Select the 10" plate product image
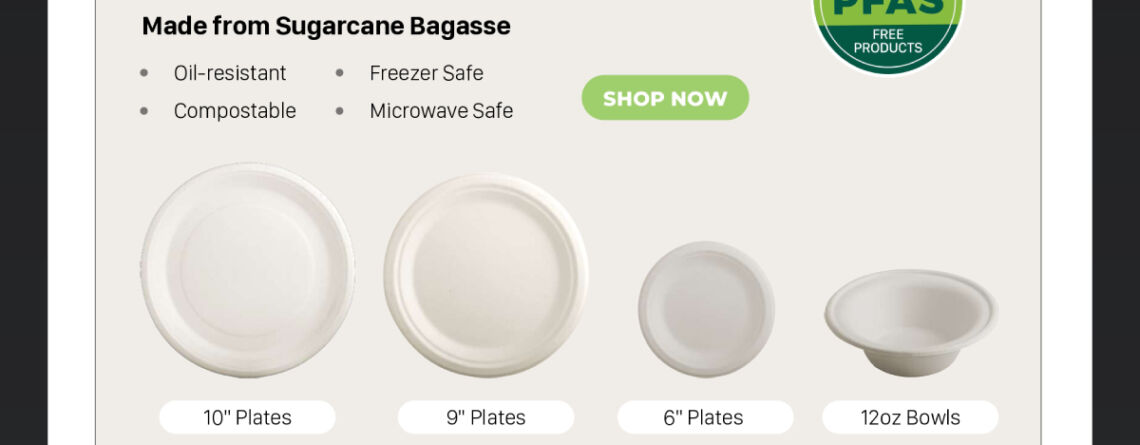Screen dimensions: 1140x445 pos(248,270)
